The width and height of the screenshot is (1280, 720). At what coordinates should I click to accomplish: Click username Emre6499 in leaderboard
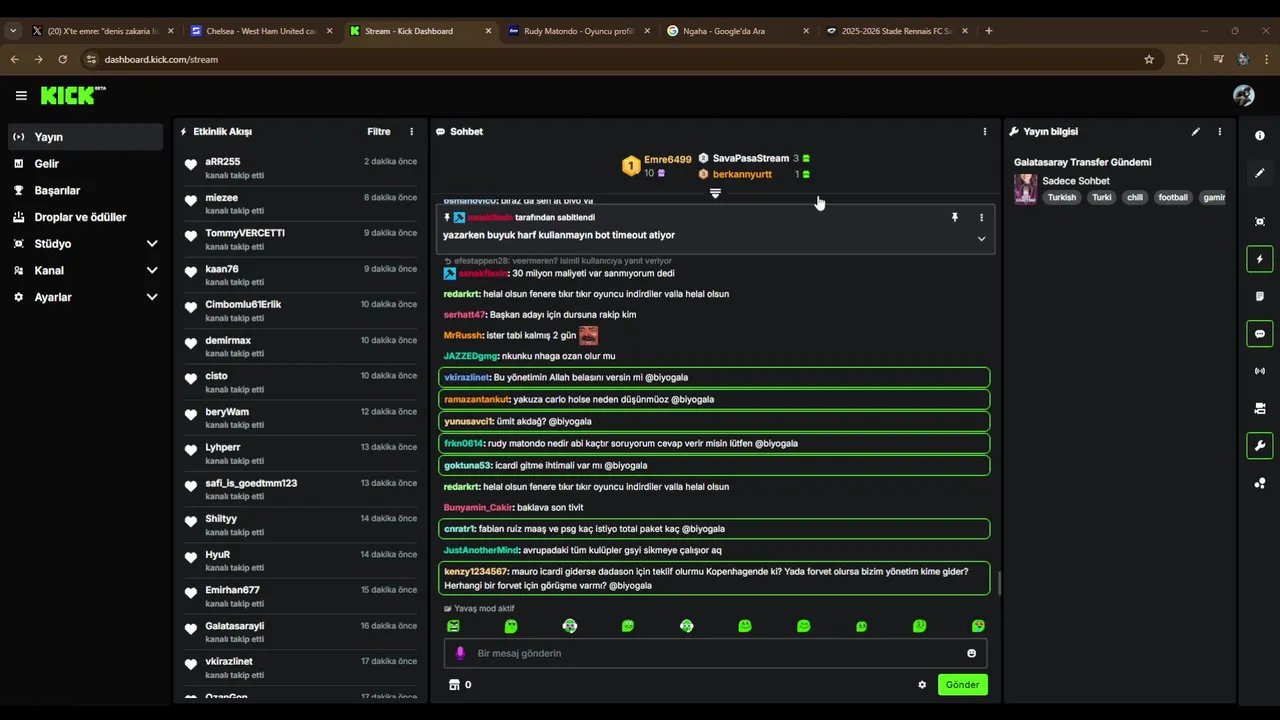point(668,160)
